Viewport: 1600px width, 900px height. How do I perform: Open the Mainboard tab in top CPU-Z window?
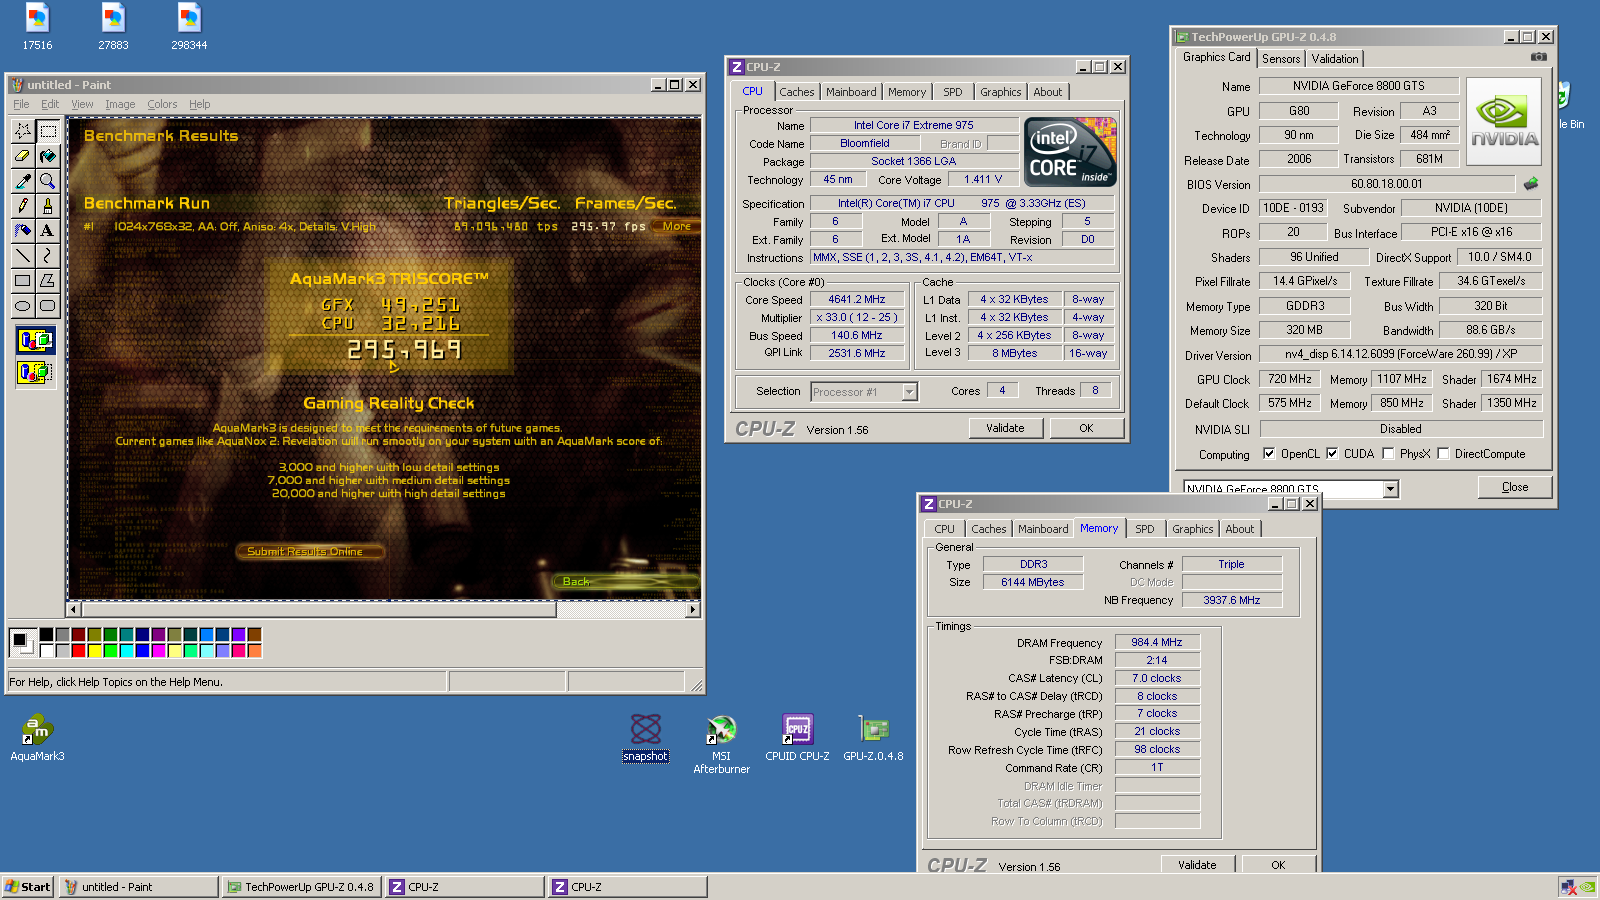point(851,92)
